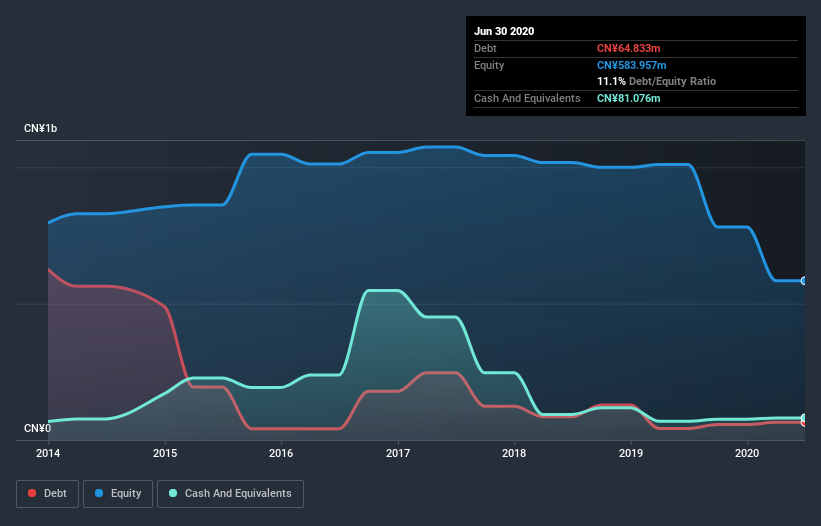The image size is (821, 526).
Task: Click the blue Equity legend dot
Action: point(99,493)
